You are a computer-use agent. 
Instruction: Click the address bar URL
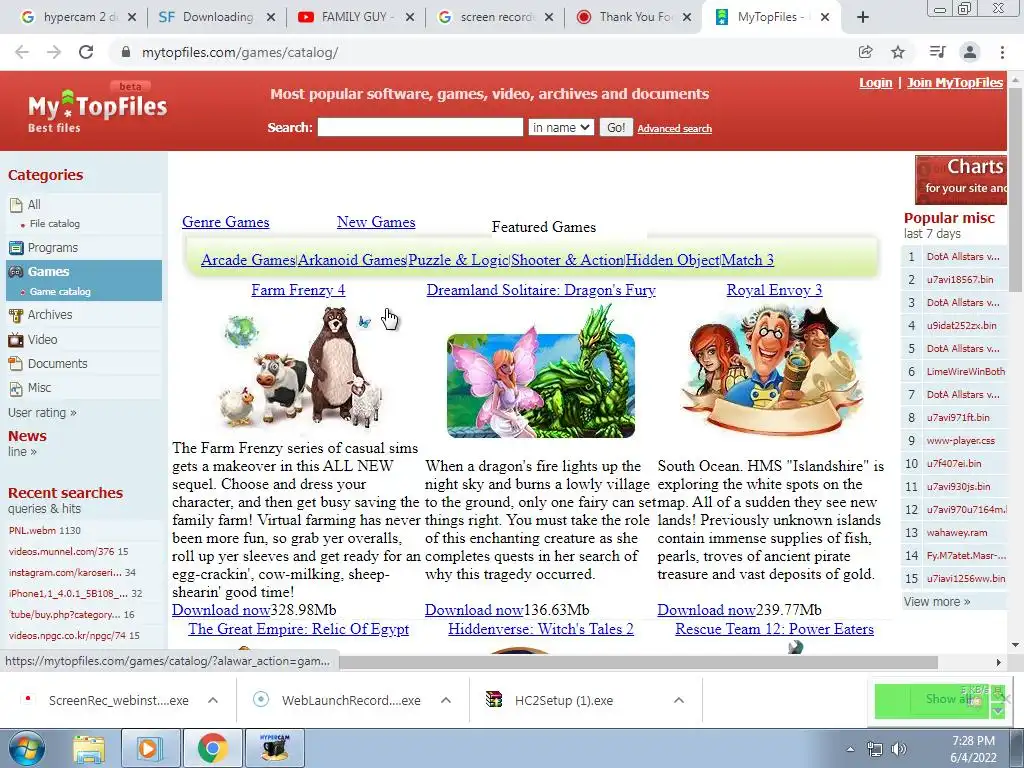[x=240, y=52]
